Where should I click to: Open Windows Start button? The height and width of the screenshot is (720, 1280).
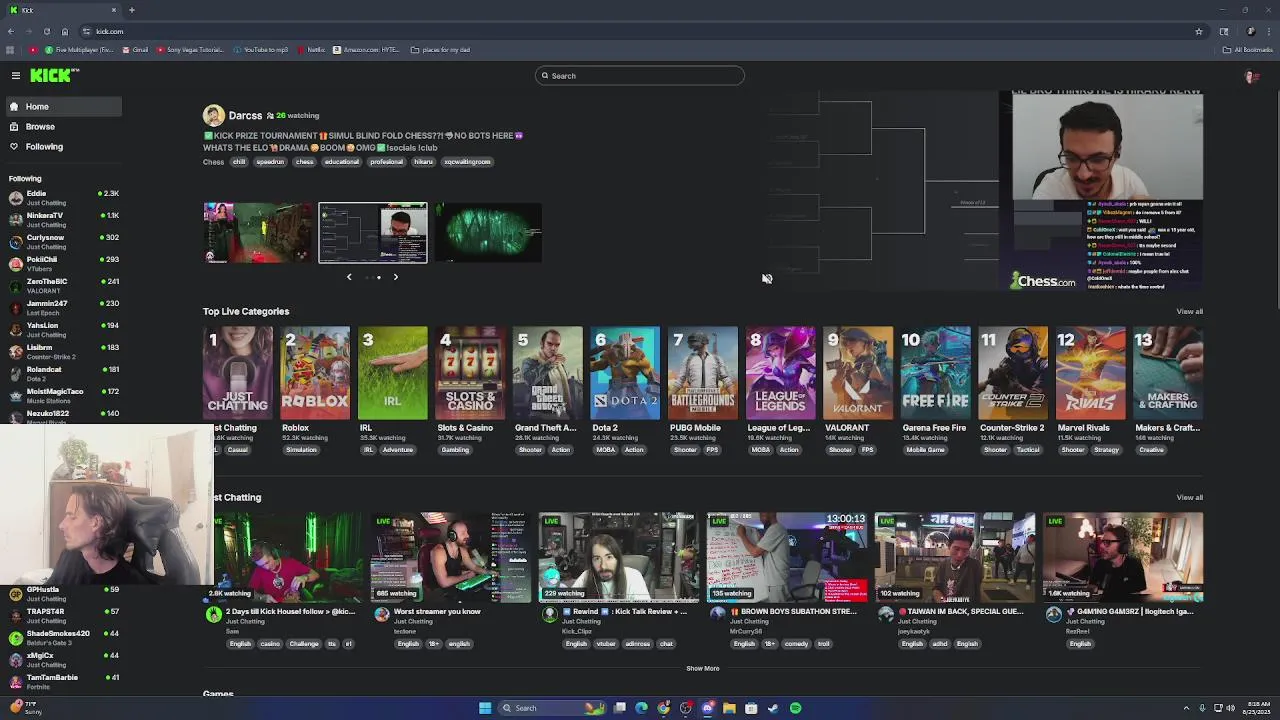pyautogui.click(x=485, y=708)
